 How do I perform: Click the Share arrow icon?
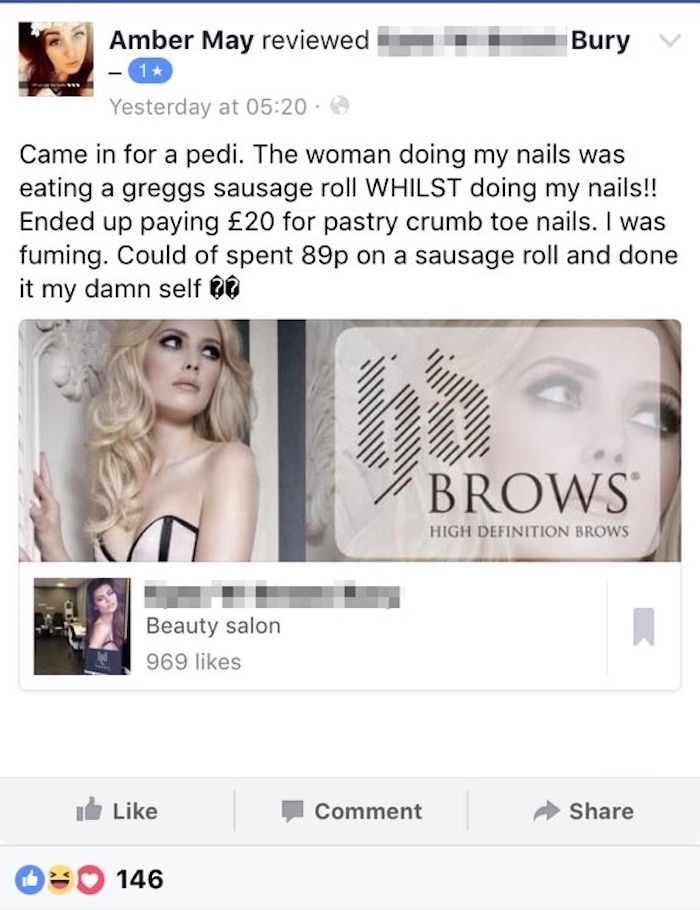[x=546, y=811]
